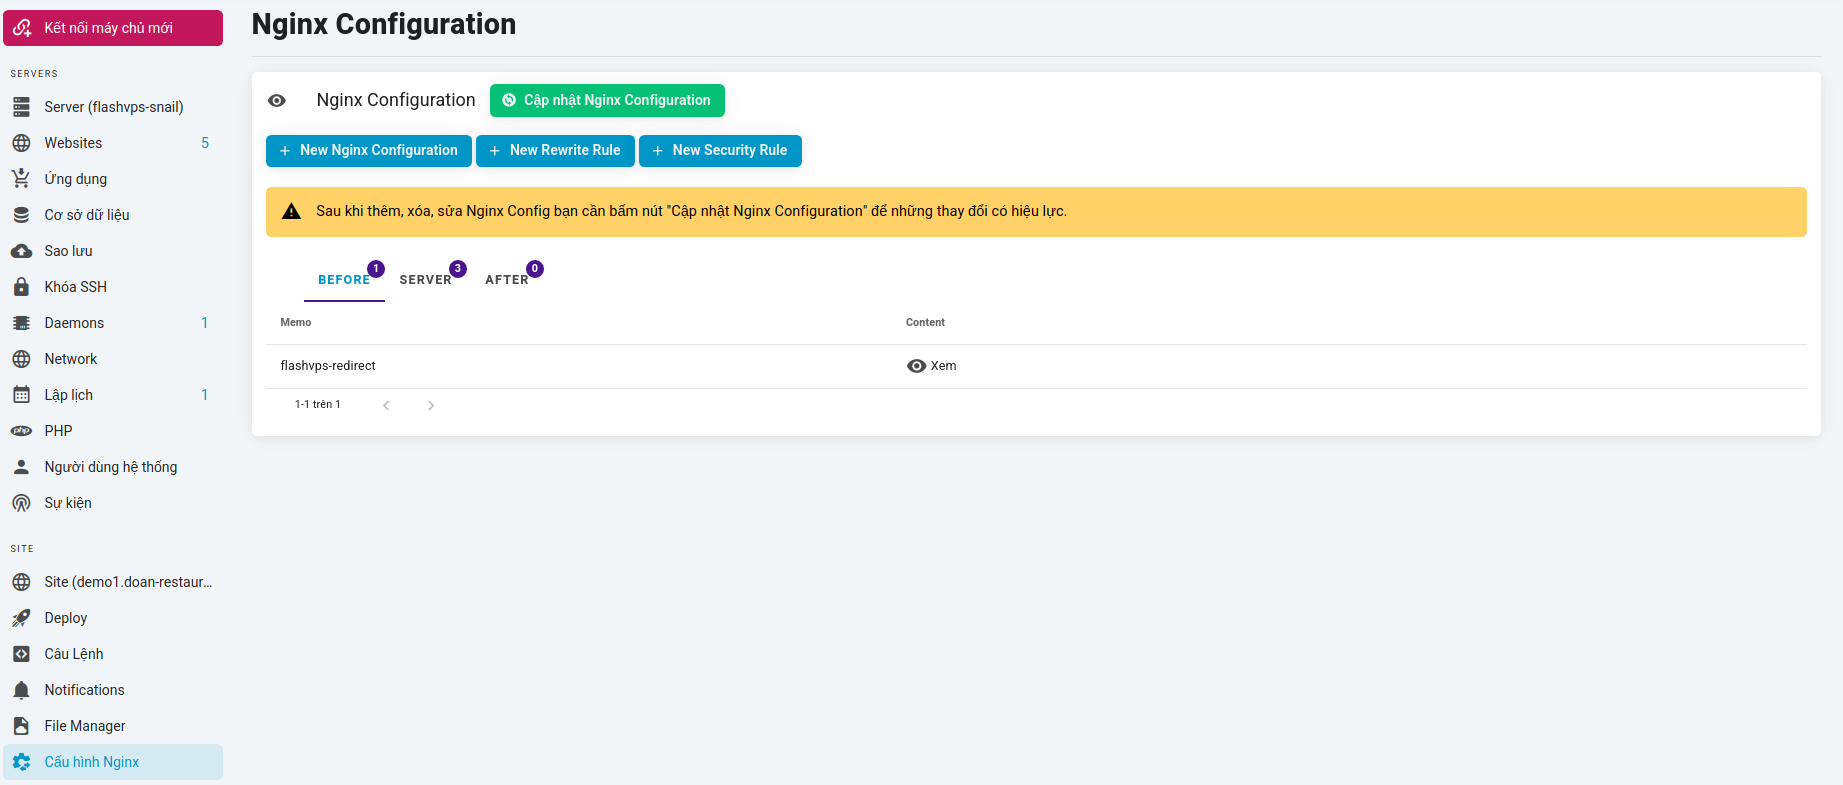1843x785 pixels.
Task: Click Cập nhật Nginx Configuration button
Action: pyautogui.click(x=607, y=101)
